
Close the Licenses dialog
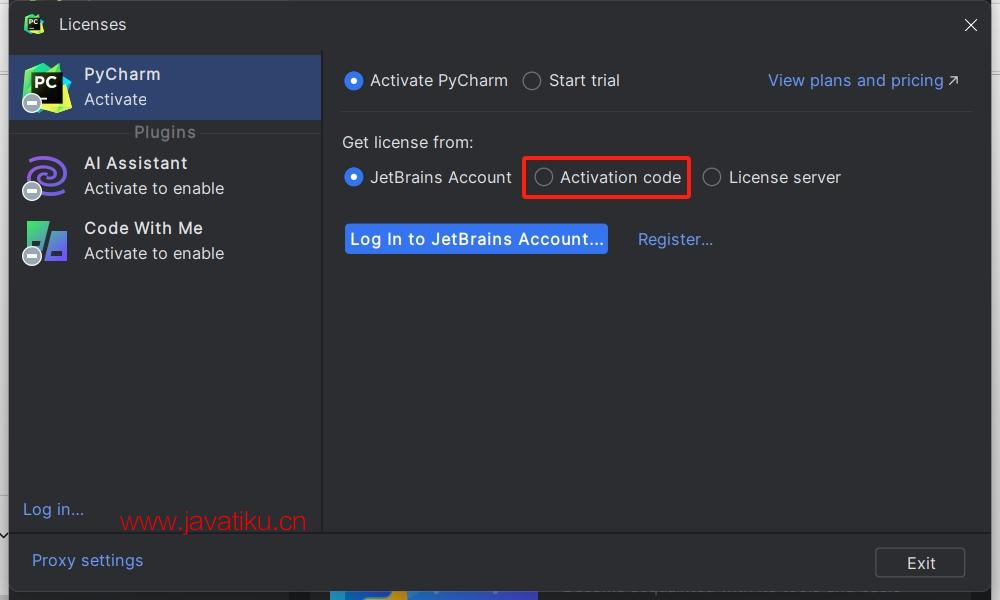(971, 25)
